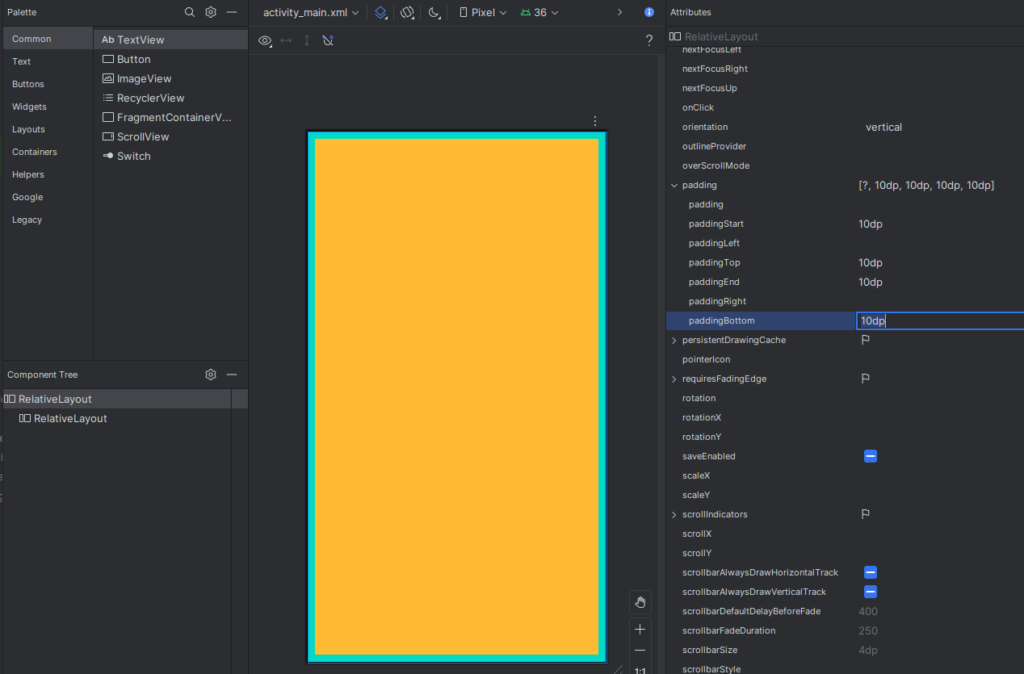
Task: Select Legacy palette category
Action: [x=48, y=219]
